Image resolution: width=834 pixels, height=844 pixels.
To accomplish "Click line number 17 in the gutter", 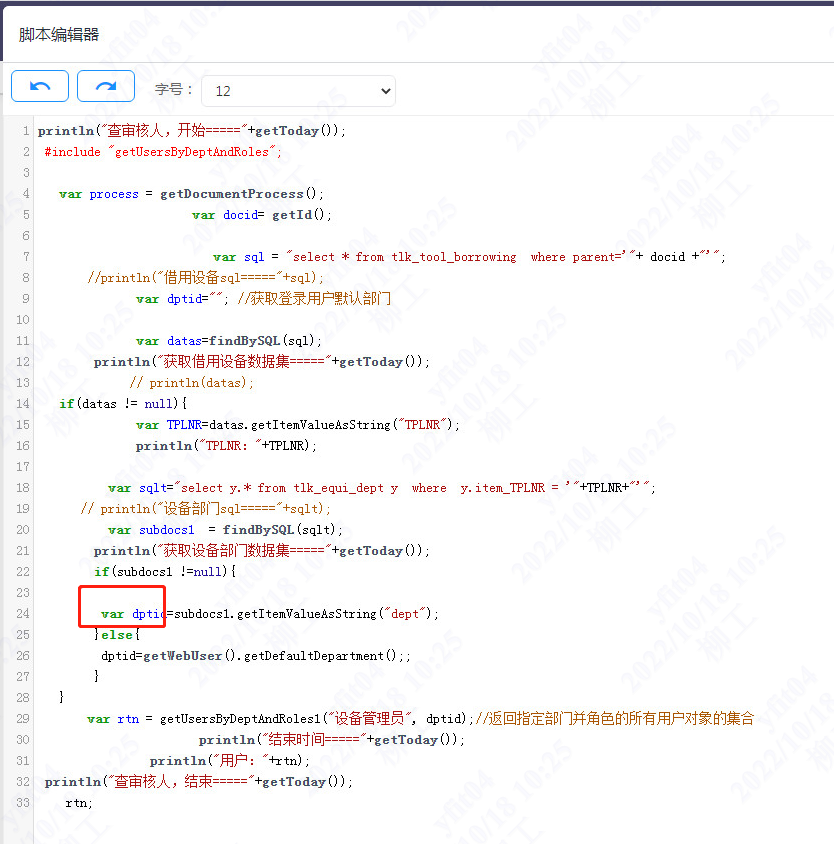I will 23,467.
